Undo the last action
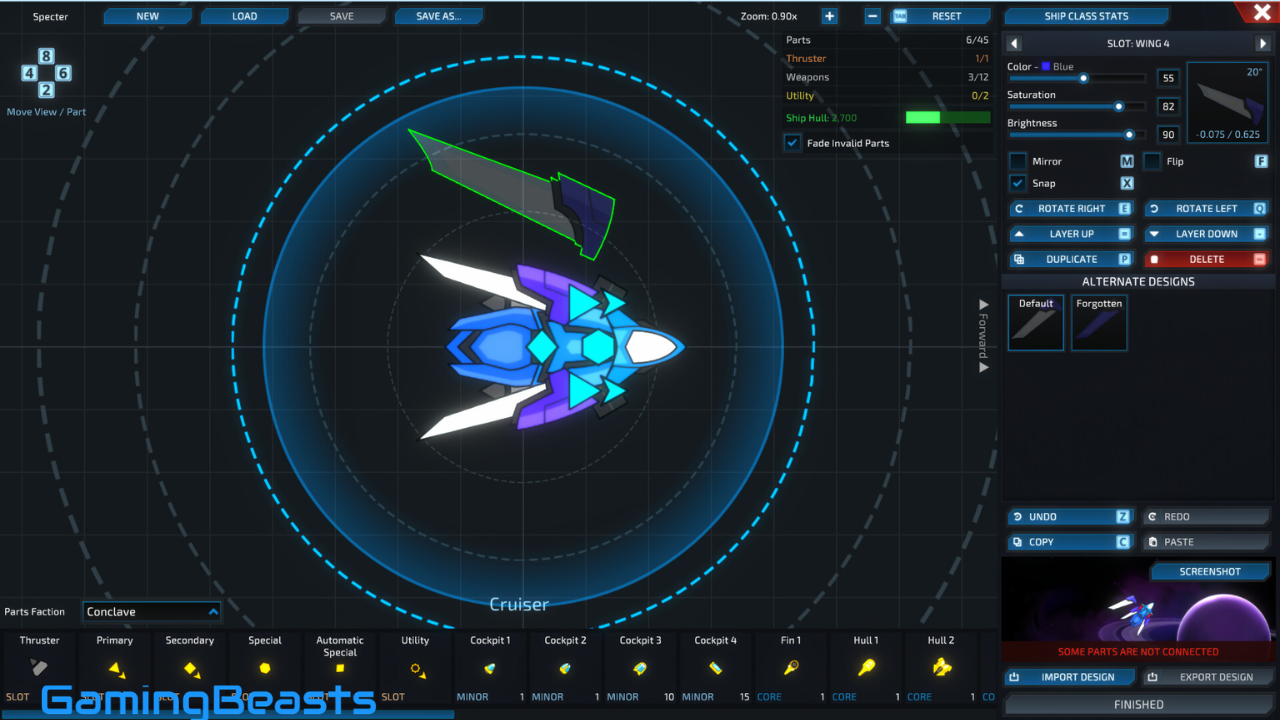The width and height of the screenshot is (1280, 720). click(1070, 517)
